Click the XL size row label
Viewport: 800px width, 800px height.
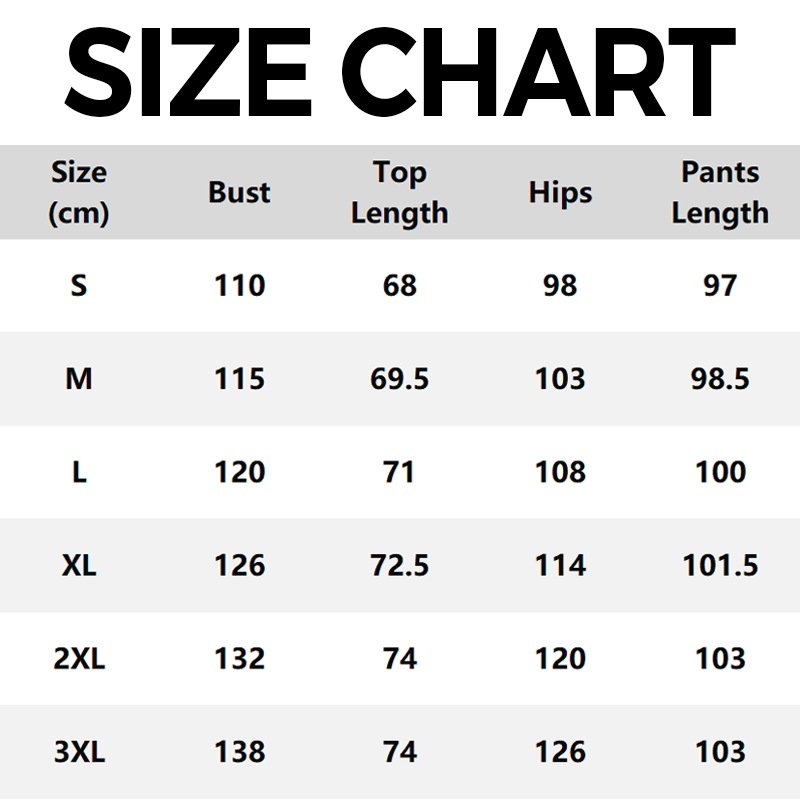point(79,566)
